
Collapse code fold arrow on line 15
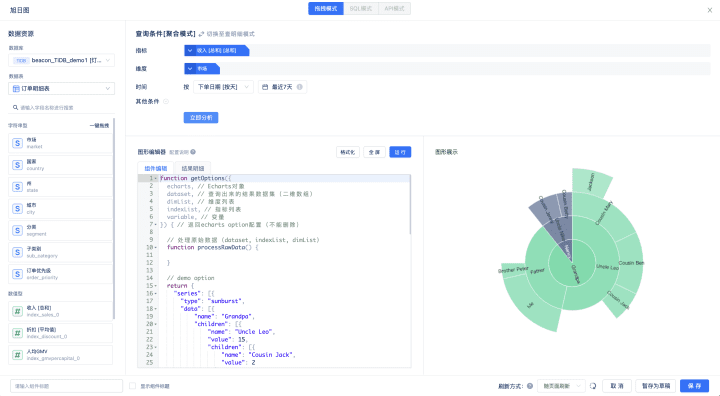[x=156, y=286]
